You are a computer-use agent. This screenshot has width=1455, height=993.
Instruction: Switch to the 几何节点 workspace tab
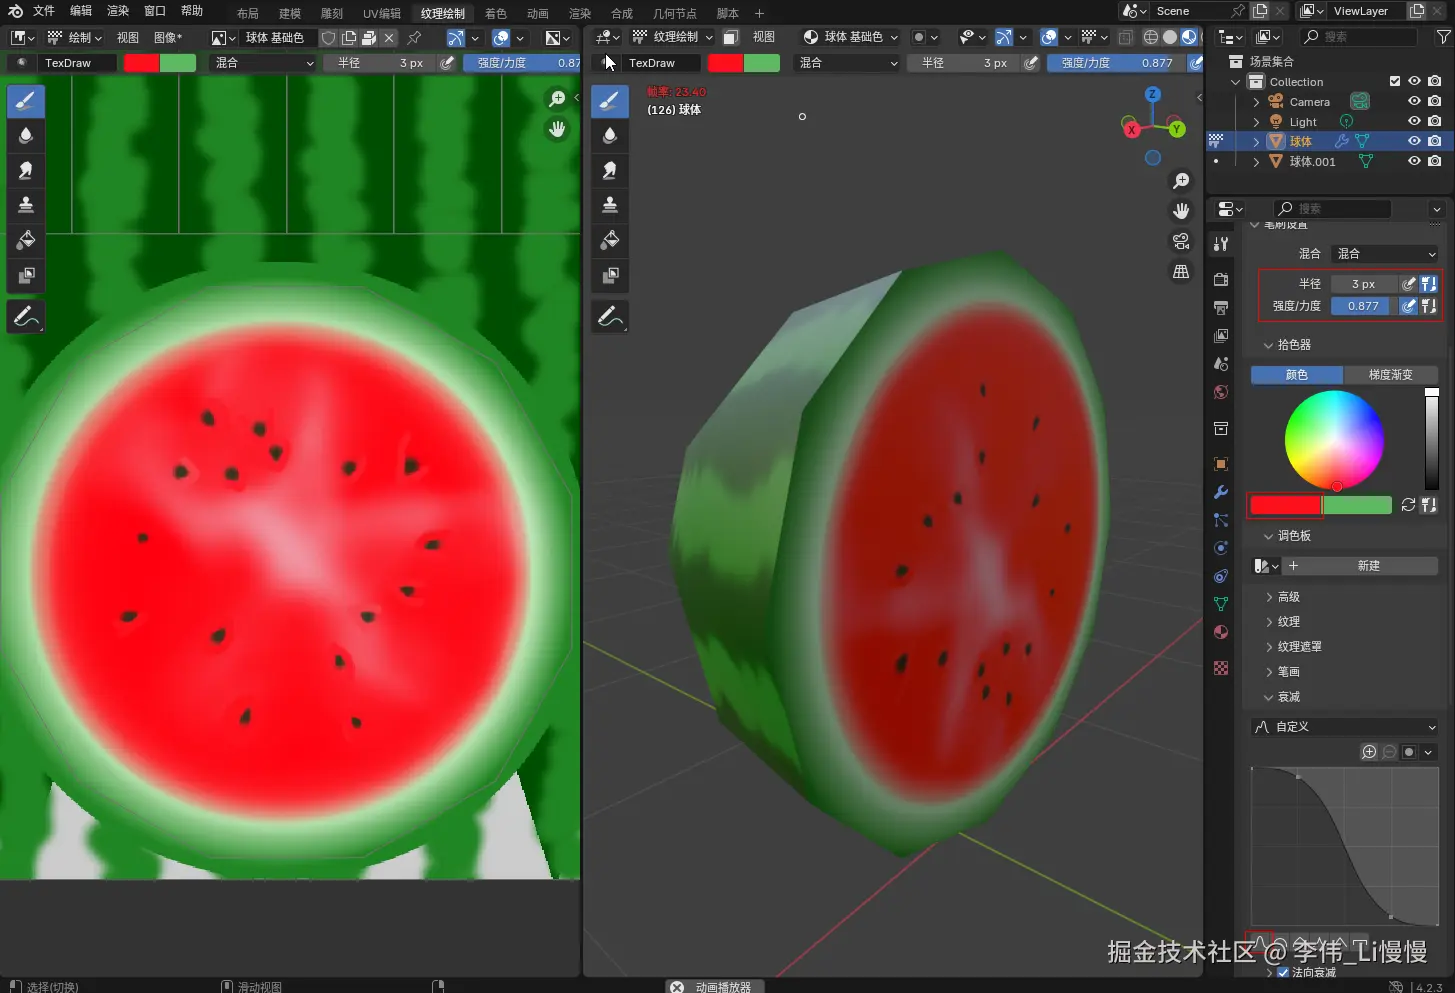675,13
